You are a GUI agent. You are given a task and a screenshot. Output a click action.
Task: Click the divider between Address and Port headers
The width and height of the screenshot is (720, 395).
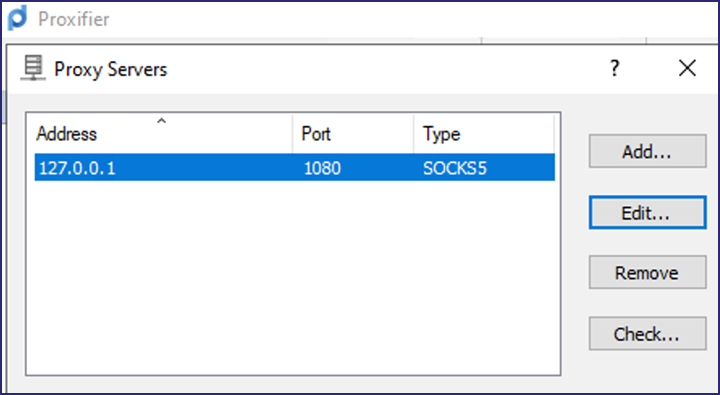pyautogui.click(x=292, y=134)
